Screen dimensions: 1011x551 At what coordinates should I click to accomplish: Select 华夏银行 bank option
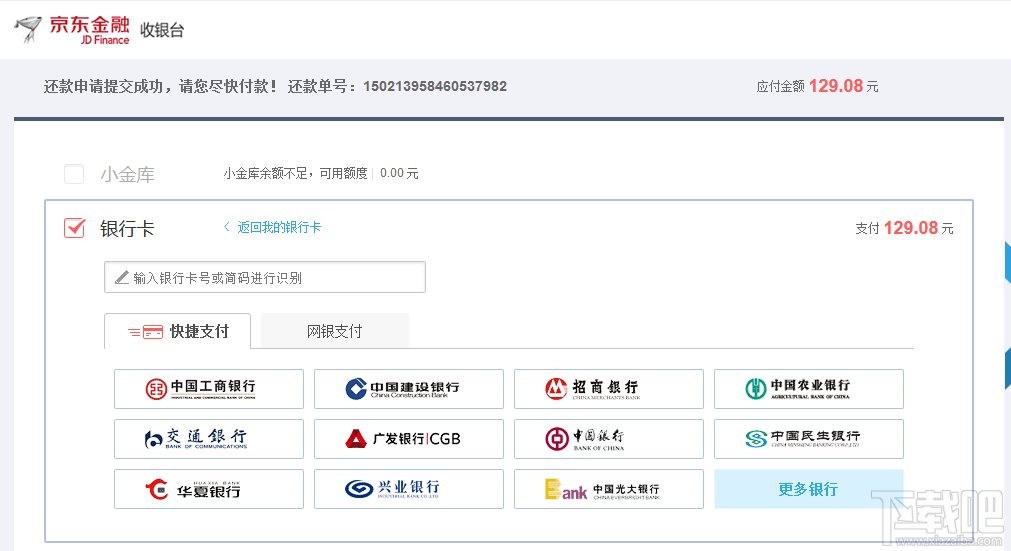209,489
